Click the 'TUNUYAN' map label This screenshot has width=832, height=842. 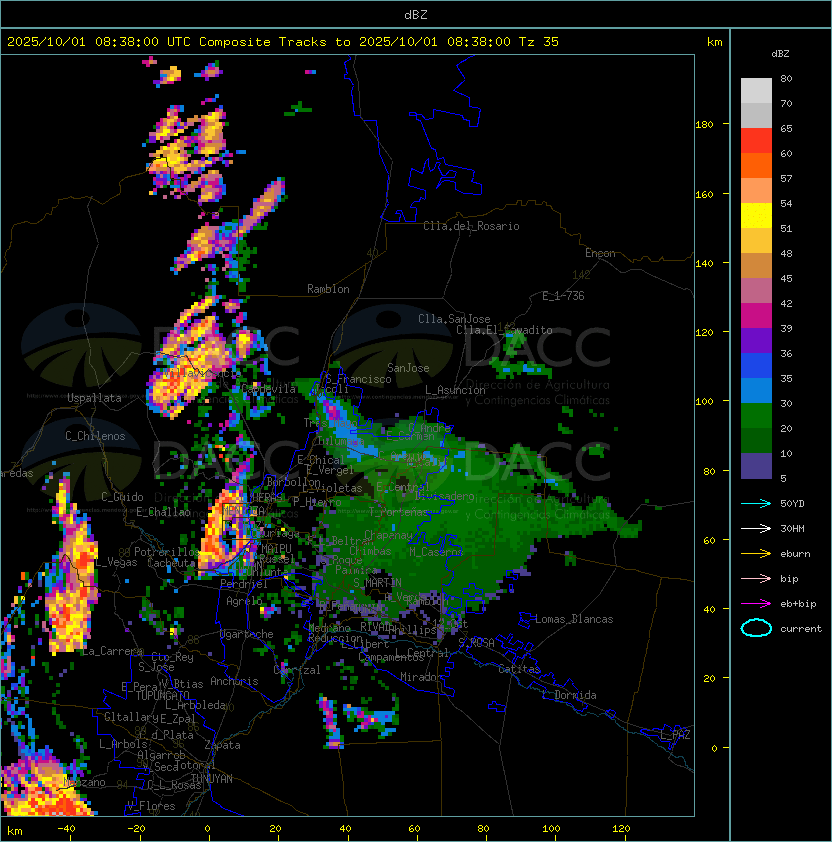[212, 779]
